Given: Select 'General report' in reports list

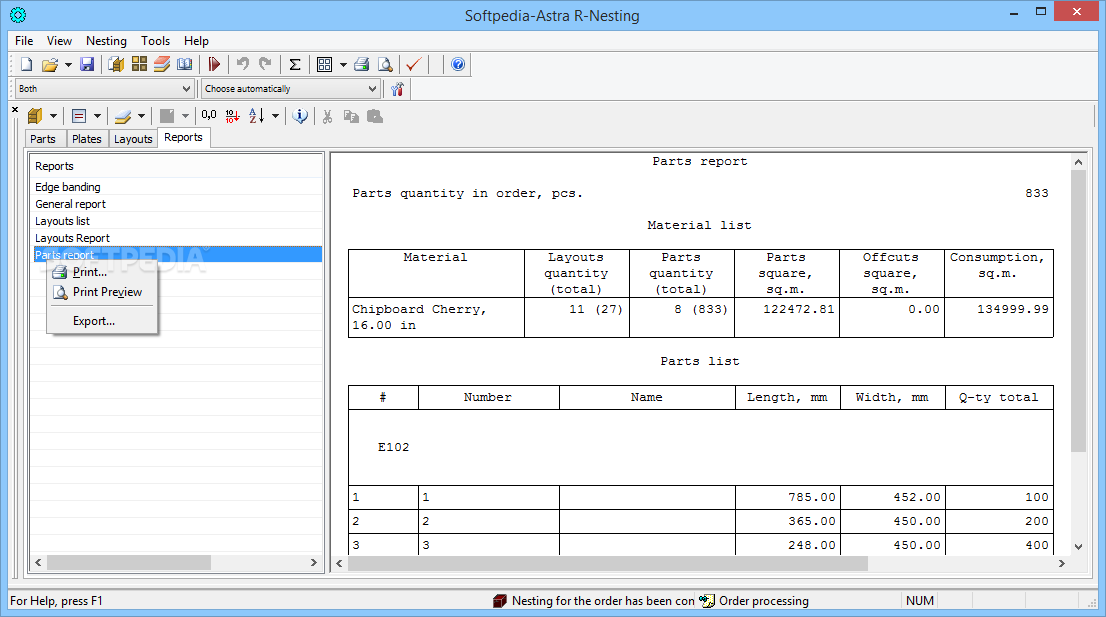Looking at the screenshot, I should point(178,204).
